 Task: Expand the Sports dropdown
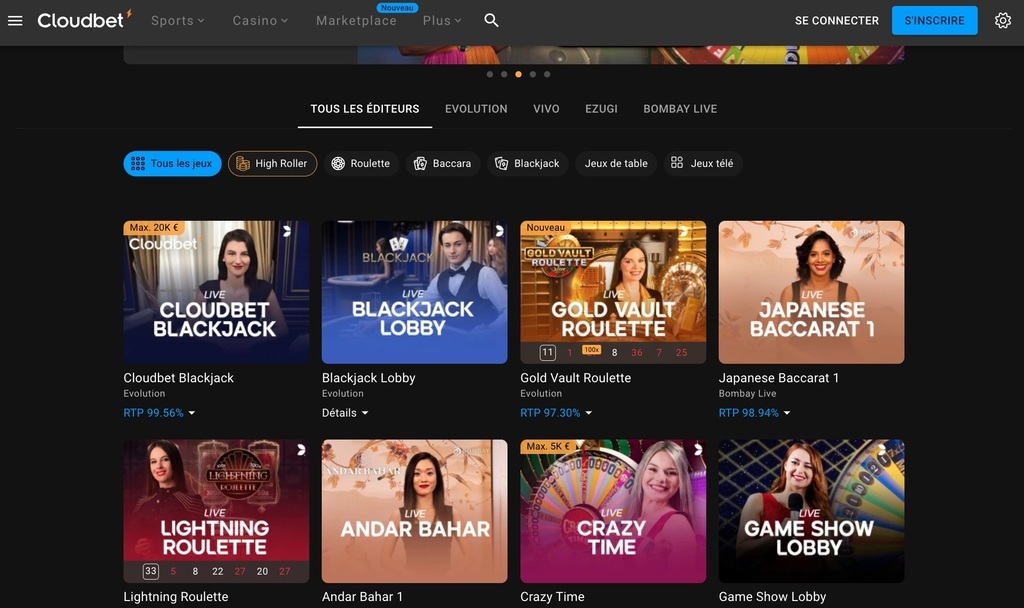(x=177, y=20)
